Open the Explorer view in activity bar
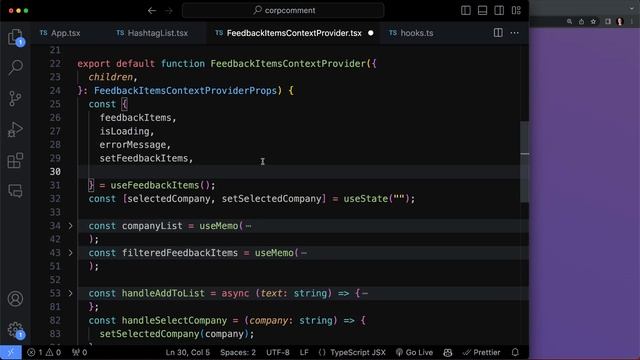640x360 pixels. pyautogui.click(x=16, y=37)
